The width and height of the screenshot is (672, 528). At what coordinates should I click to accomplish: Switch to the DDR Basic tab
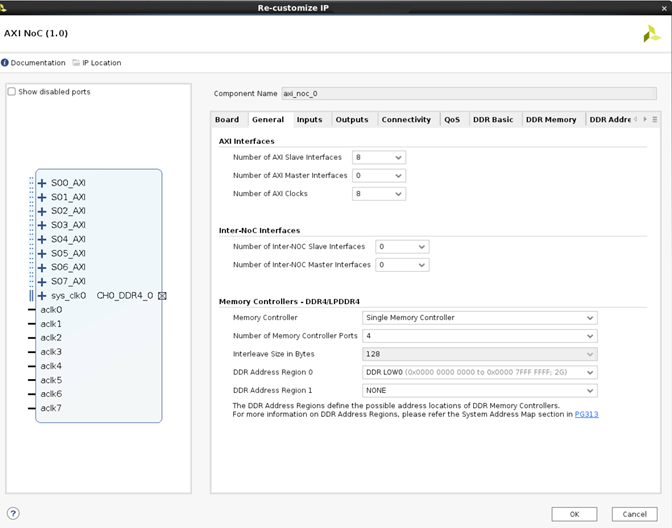(x=493, y=120)
